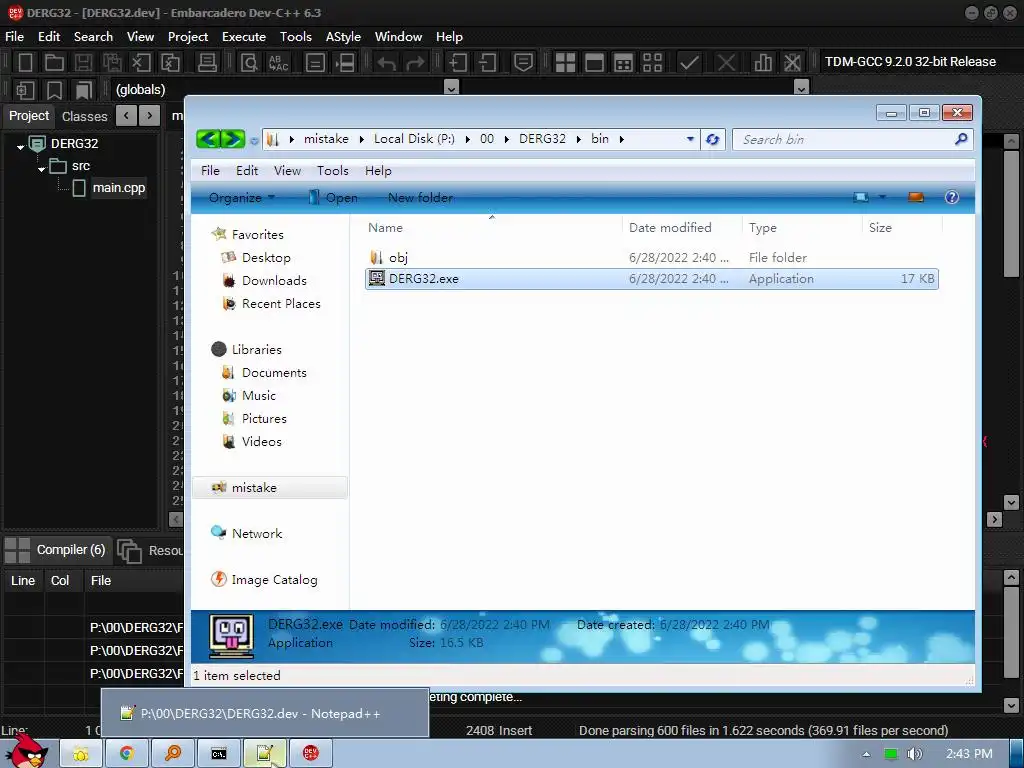Click the Toggle Bookmark icon in Dev-C++ toolbar

point(55,90)
